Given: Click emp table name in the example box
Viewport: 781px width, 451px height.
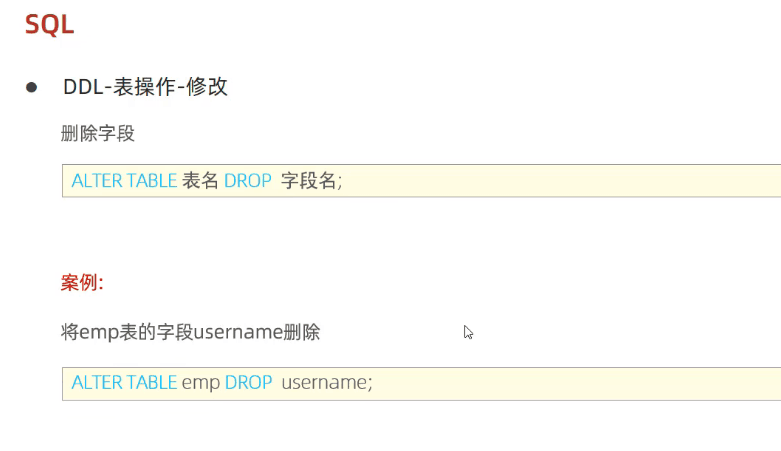Looking at the screenshot, I should 201,384.
